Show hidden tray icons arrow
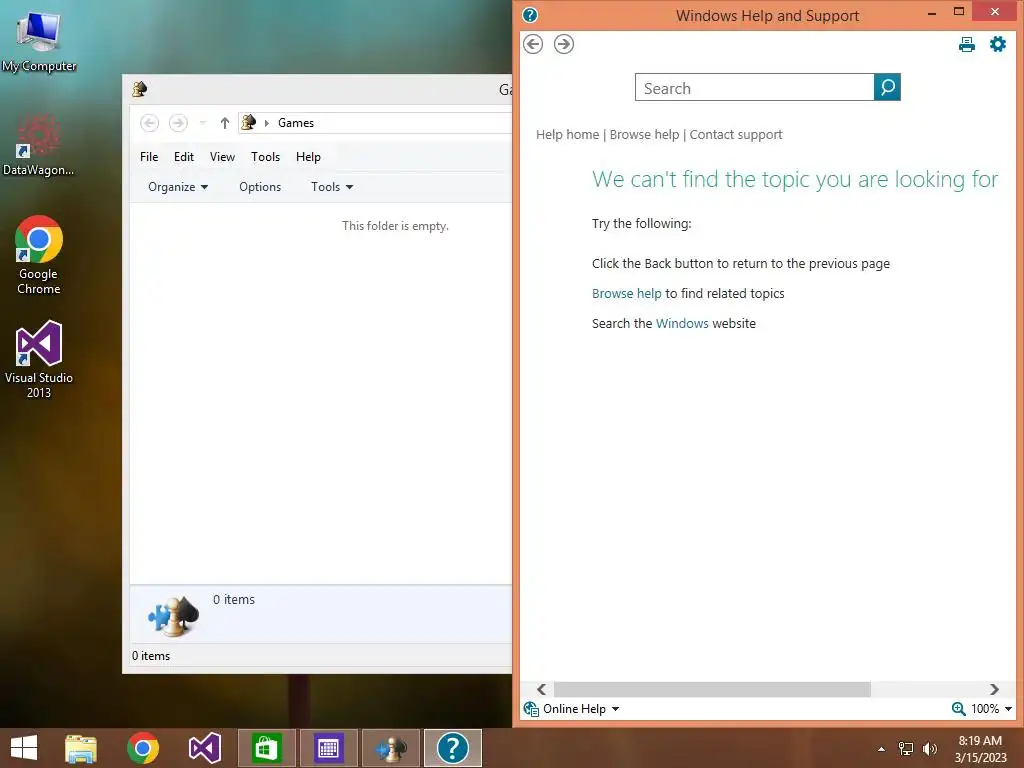Screen dimensions: 1024x768 (882, 749)
